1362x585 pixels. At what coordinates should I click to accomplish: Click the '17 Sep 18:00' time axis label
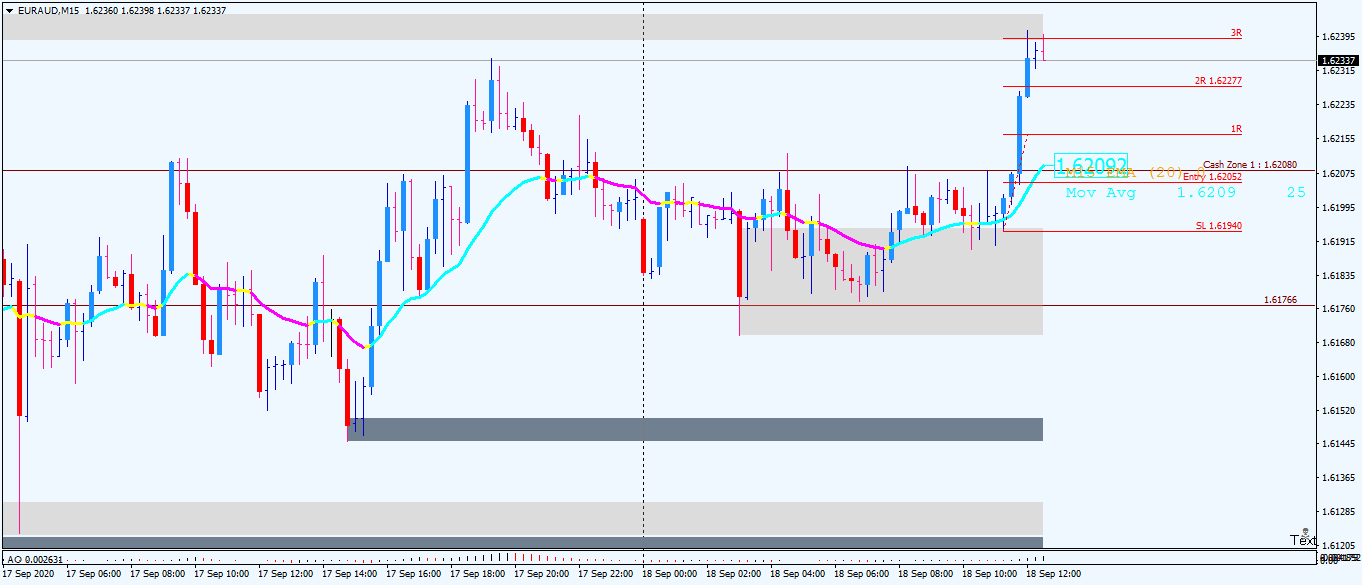477,574
